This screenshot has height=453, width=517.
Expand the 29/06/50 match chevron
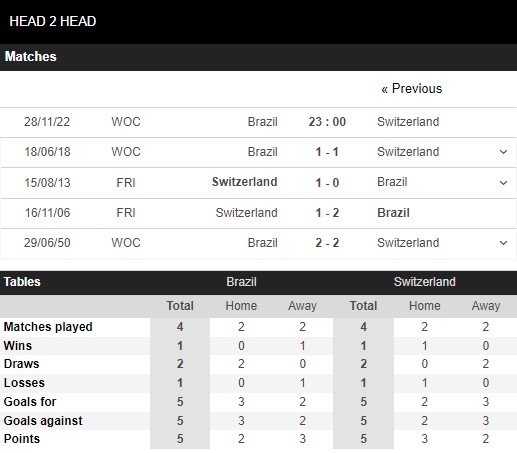[x=503, y=243]
